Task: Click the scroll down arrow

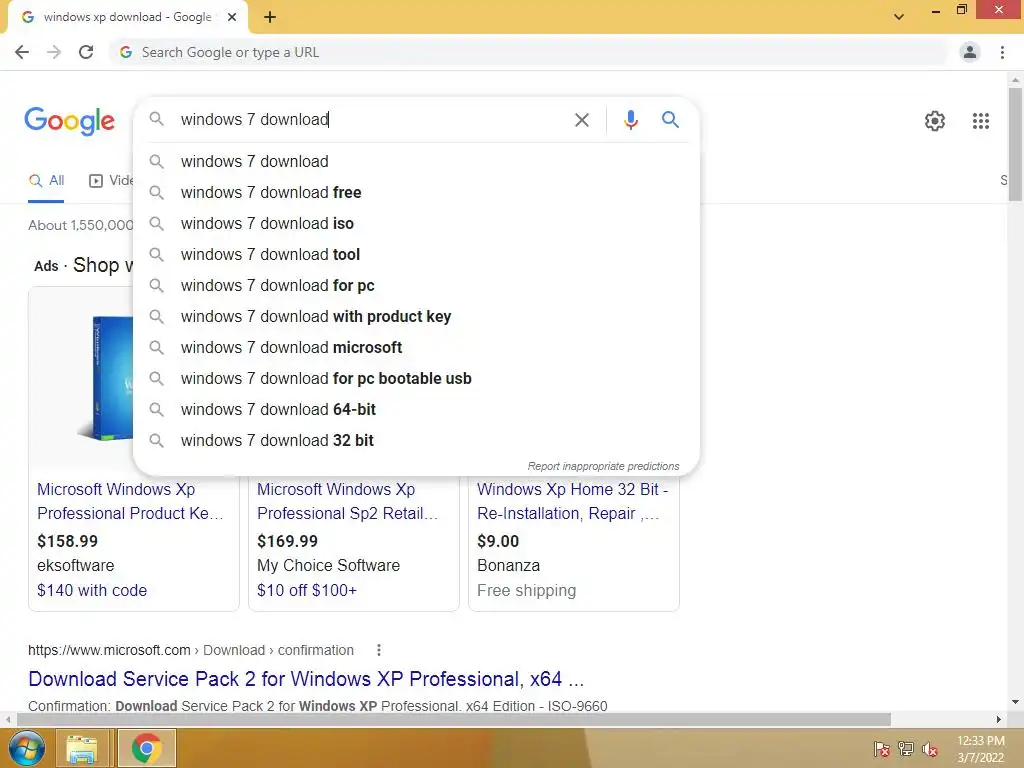Action: pos(1015,703)
